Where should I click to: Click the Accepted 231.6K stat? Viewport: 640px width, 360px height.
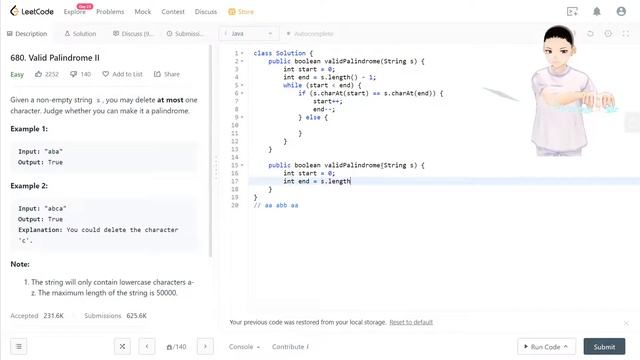point(37,316)
